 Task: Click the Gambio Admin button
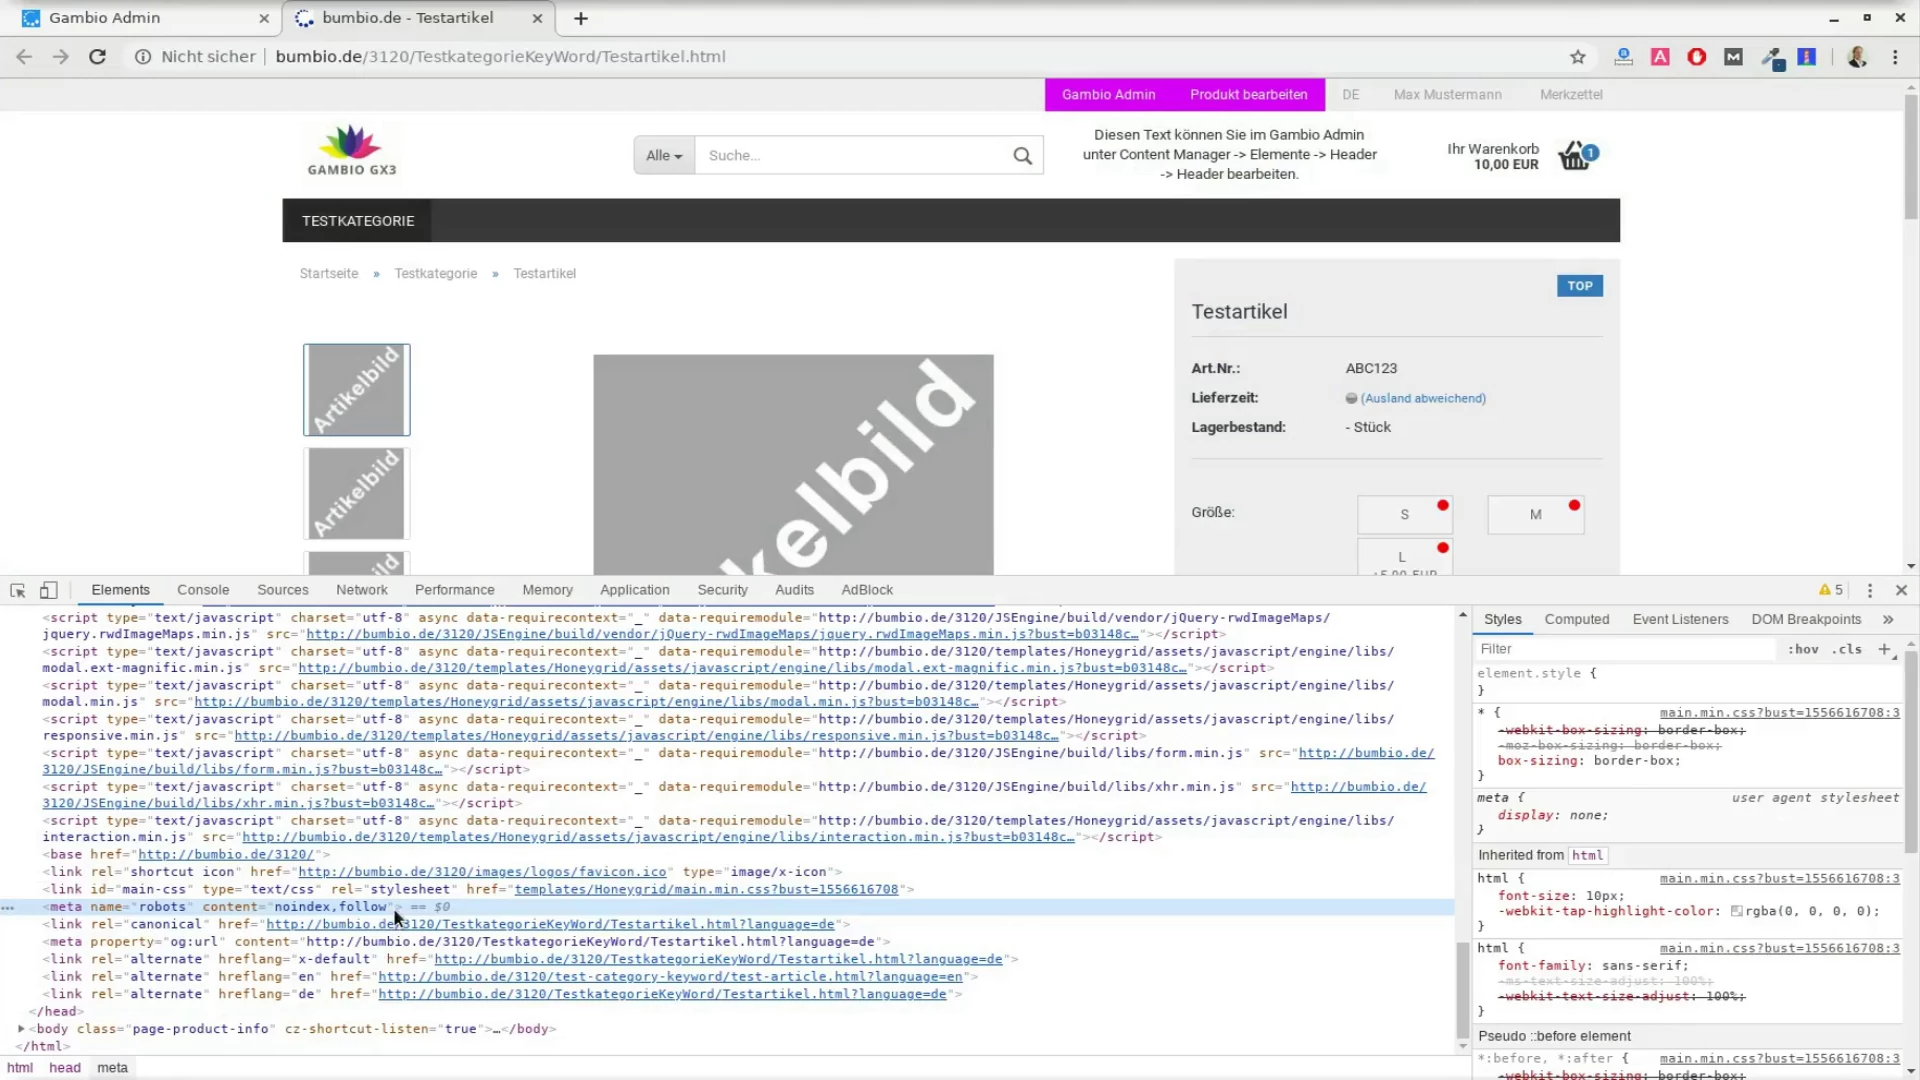1108,95
